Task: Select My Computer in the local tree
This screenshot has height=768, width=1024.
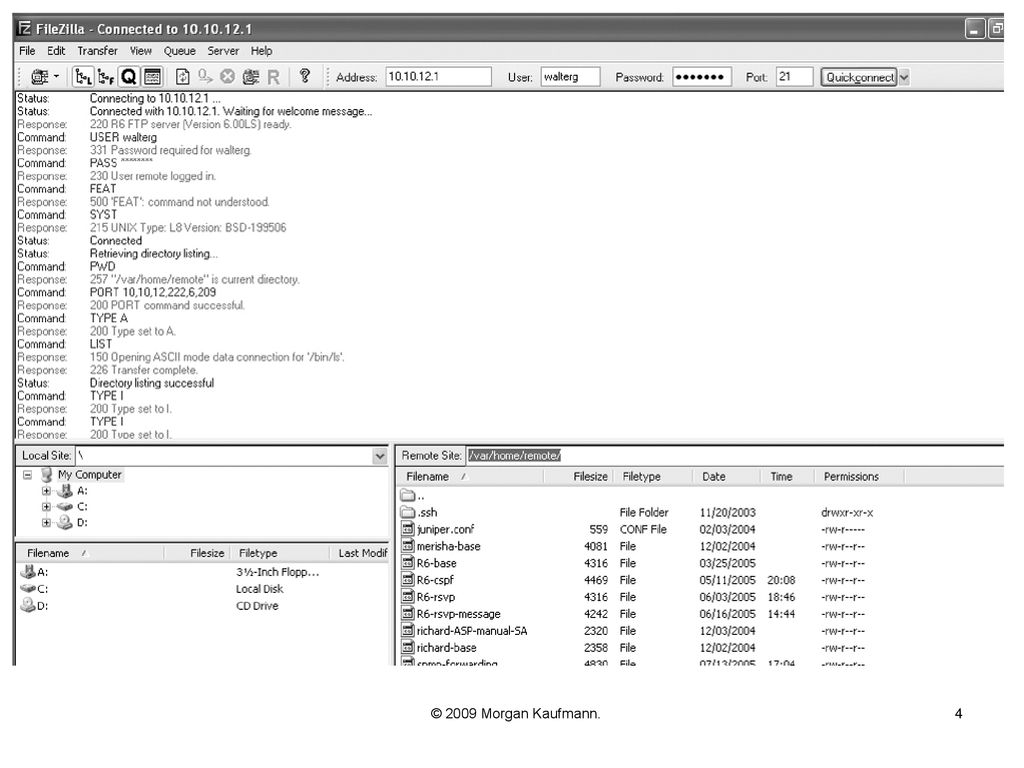Action: tap(89, 475)
